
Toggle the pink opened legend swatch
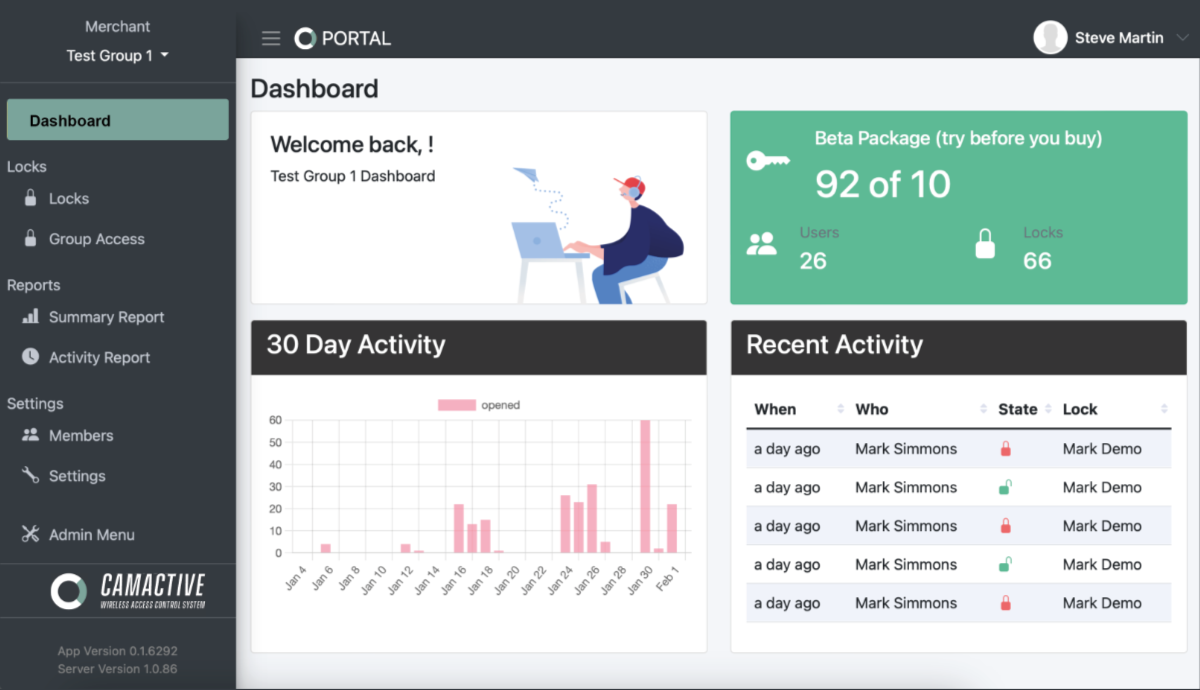point(456,405)
